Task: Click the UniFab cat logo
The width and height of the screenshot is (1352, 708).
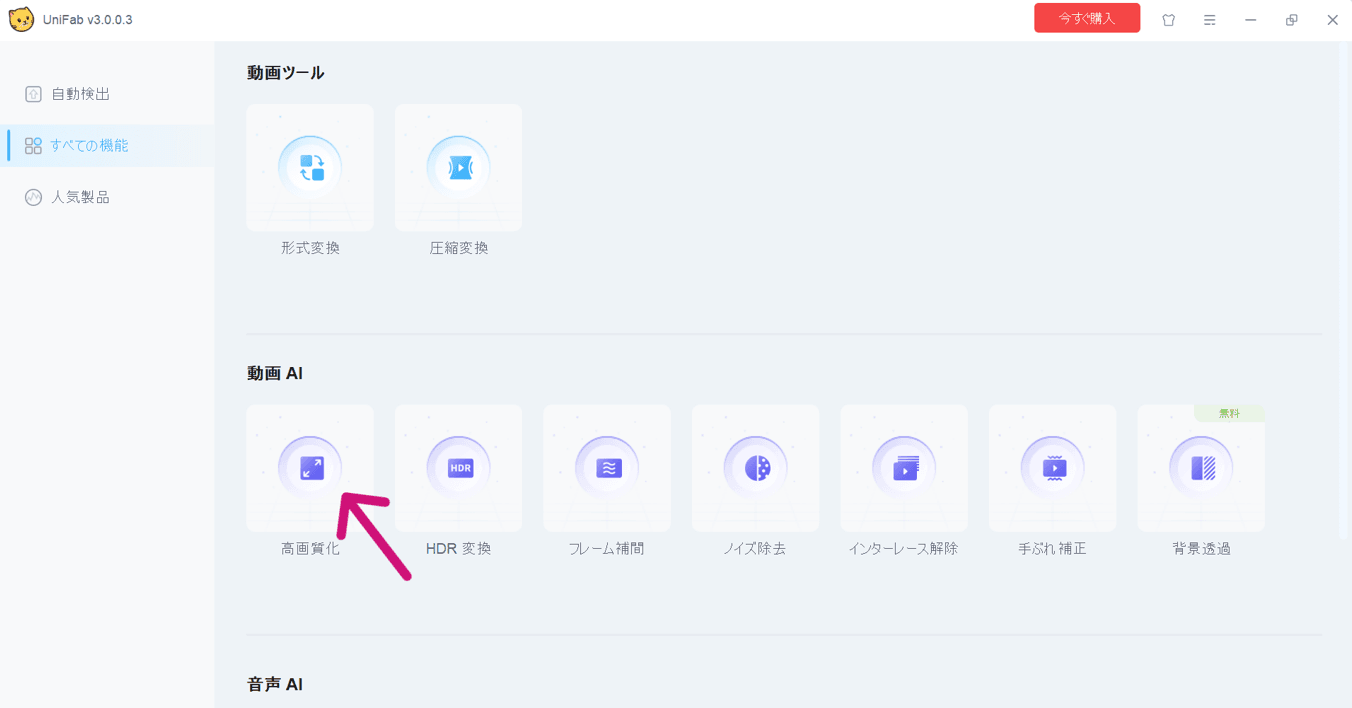Action: [20, 20]
